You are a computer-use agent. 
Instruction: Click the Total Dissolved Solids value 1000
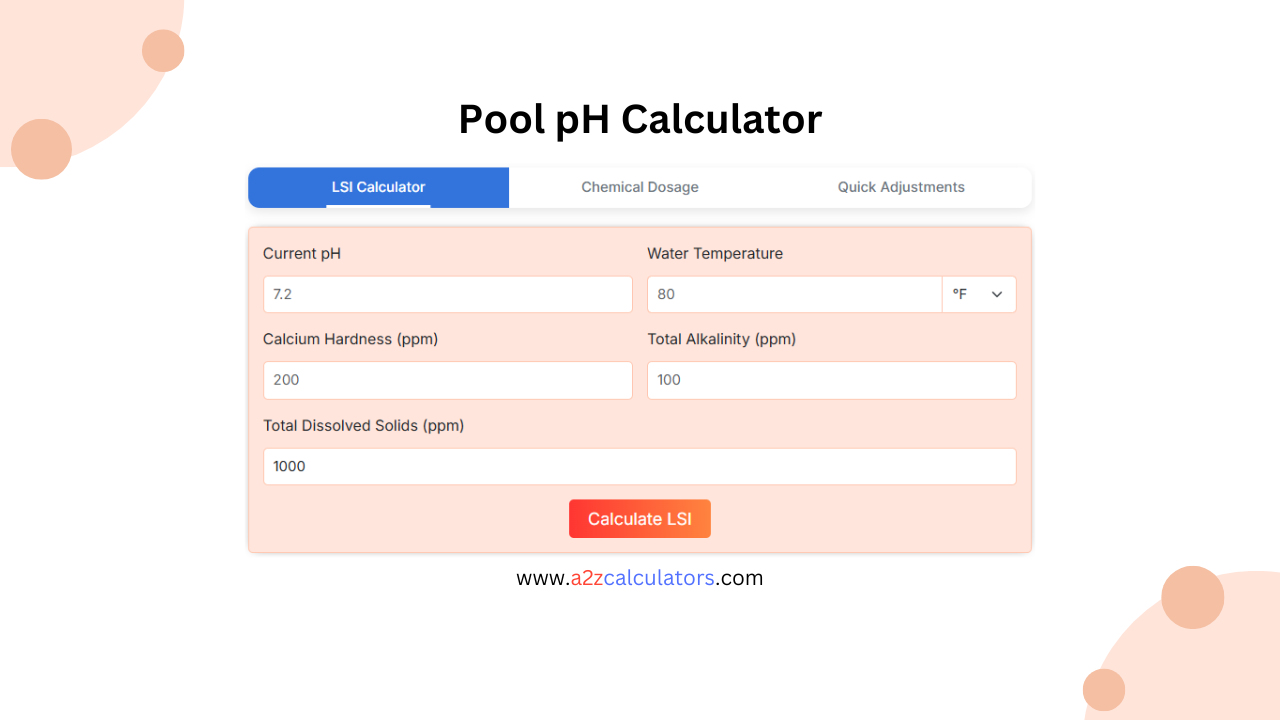tap(289, 466)
